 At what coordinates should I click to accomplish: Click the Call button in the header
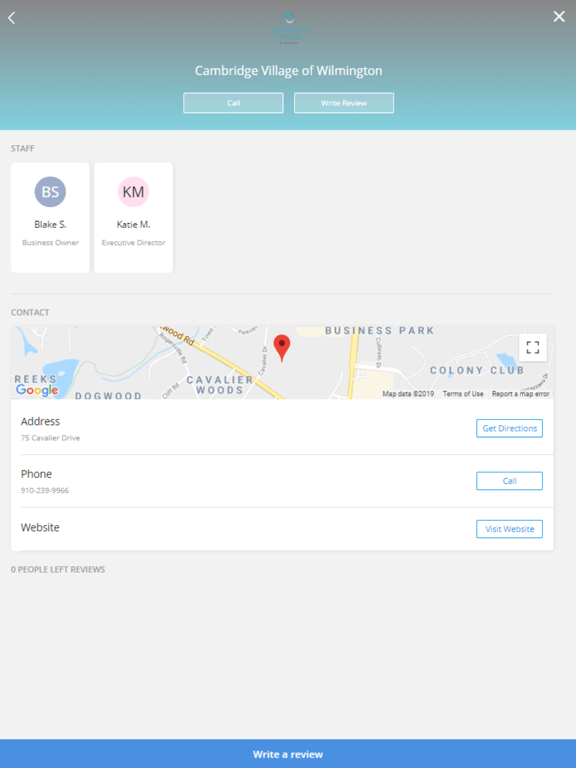(x=233, y=103)
